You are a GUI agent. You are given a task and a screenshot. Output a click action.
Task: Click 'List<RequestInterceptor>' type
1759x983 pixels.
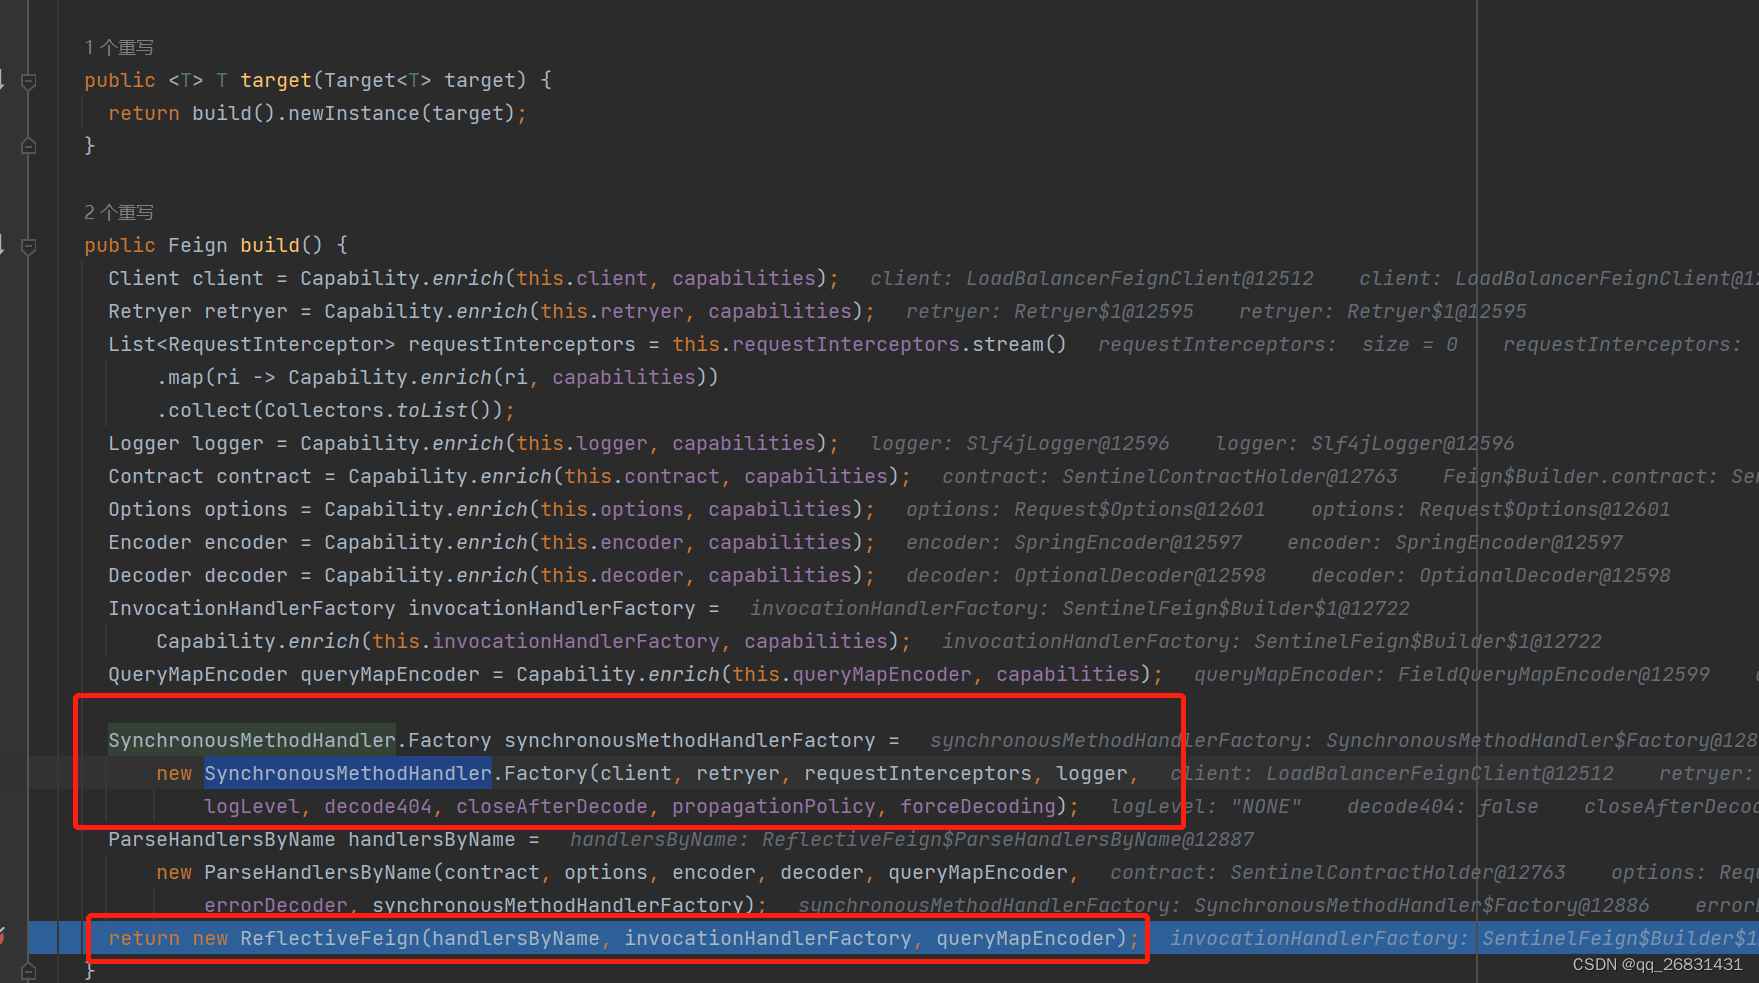(x=252, y=344)
